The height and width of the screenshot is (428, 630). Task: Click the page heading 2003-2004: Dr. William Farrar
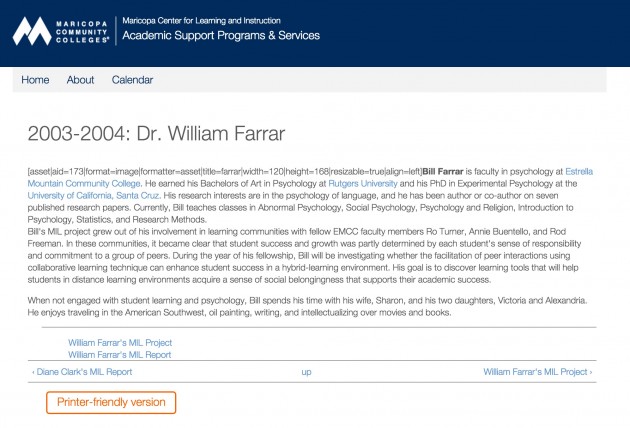click(x=156, y=133)
